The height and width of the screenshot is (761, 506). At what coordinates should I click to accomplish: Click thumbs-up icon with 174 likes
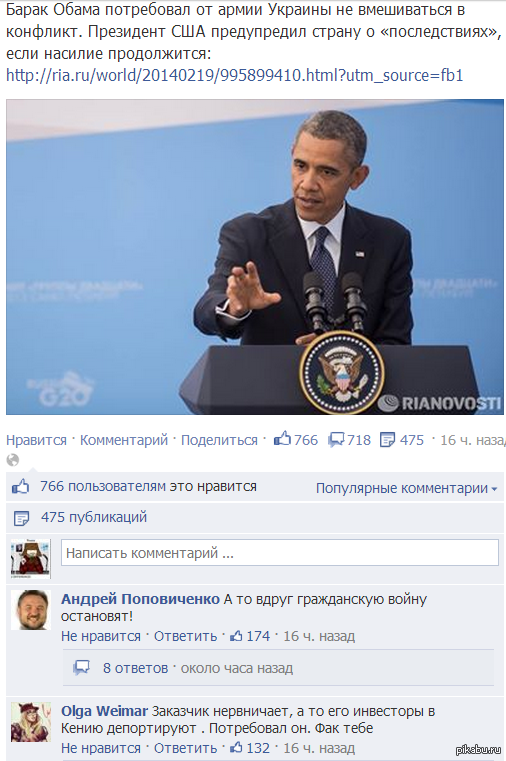236,636
